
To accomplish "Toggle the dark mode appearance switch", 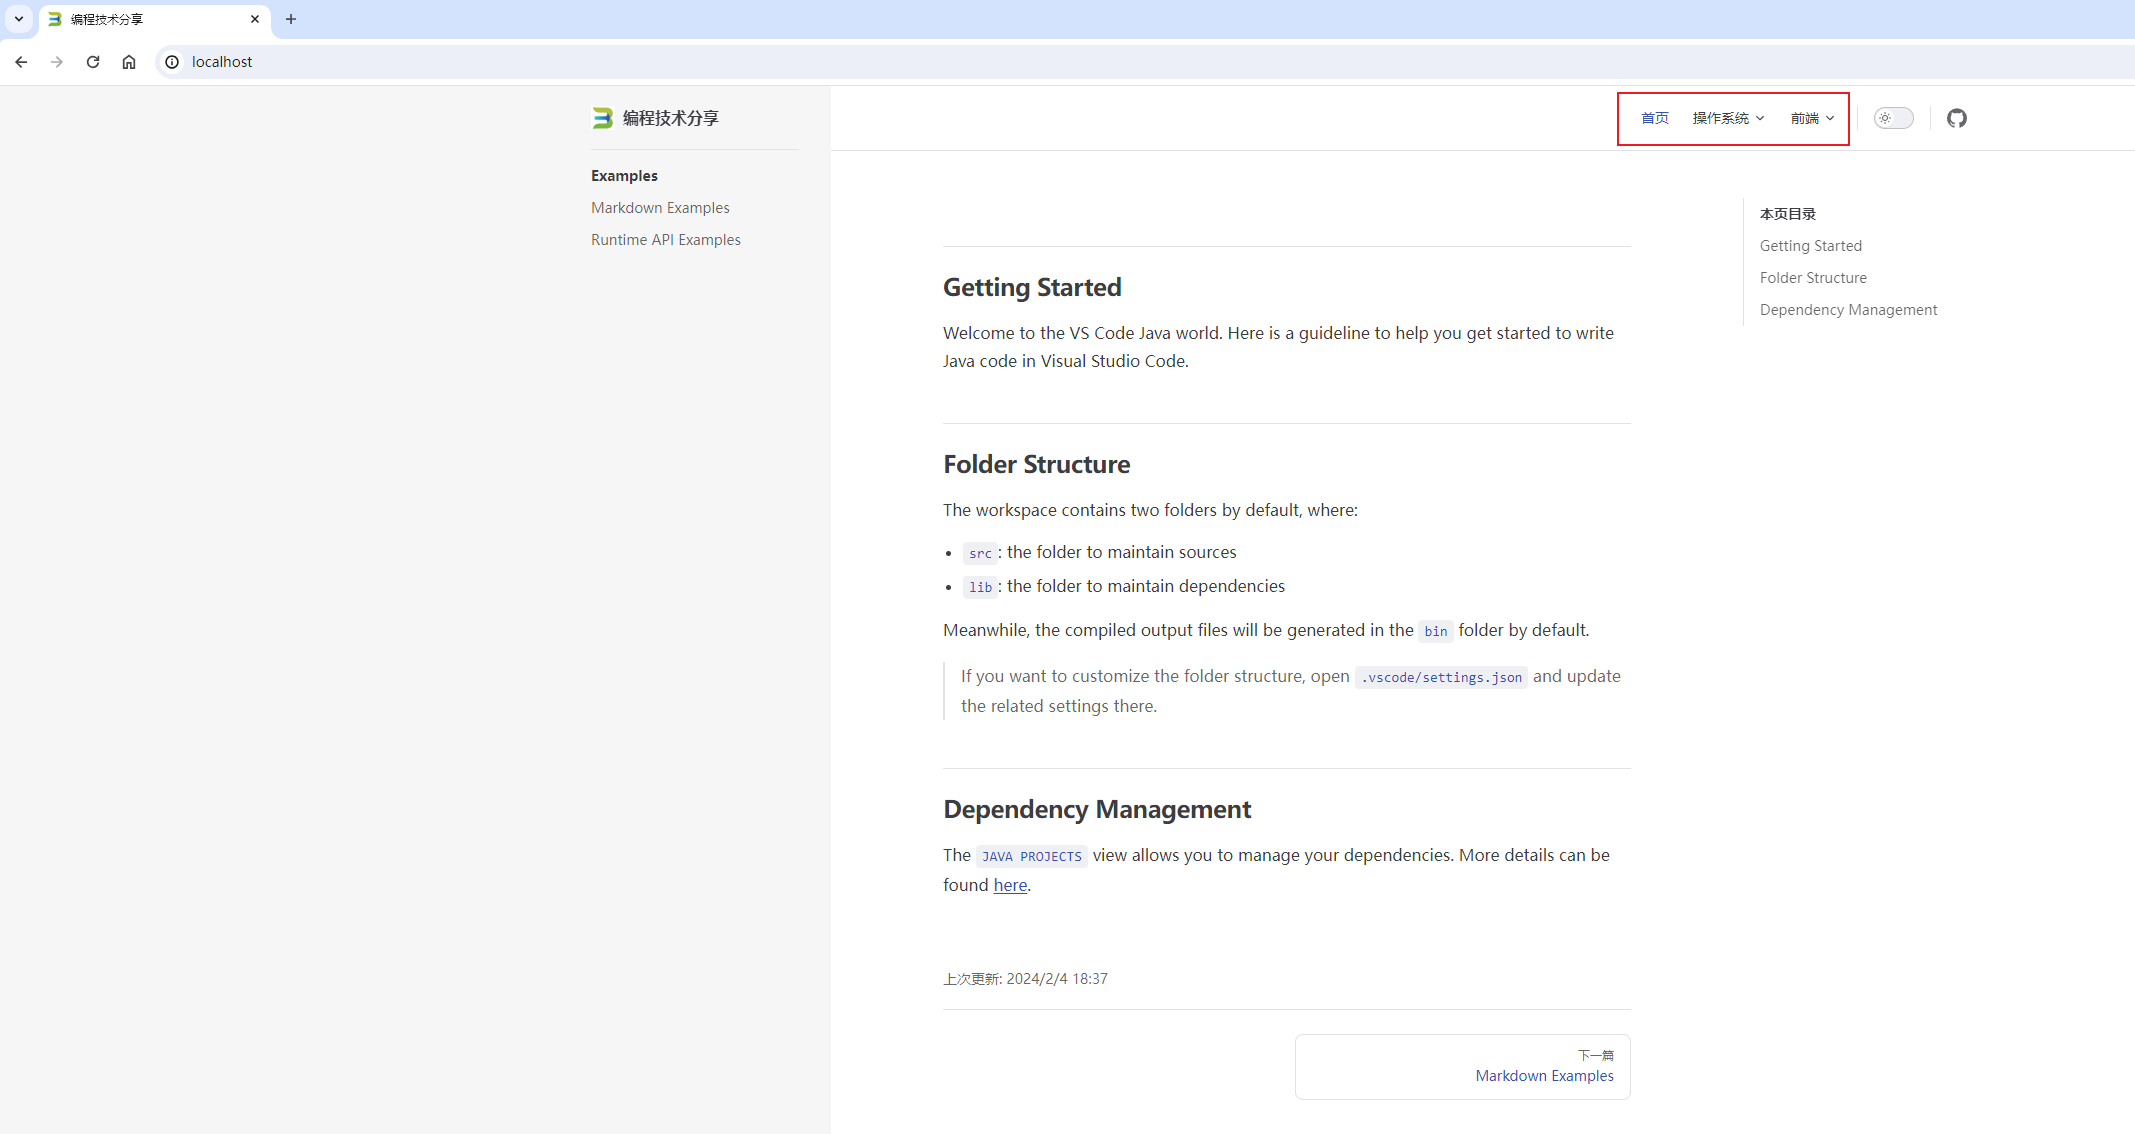I will pos(1893,118).
